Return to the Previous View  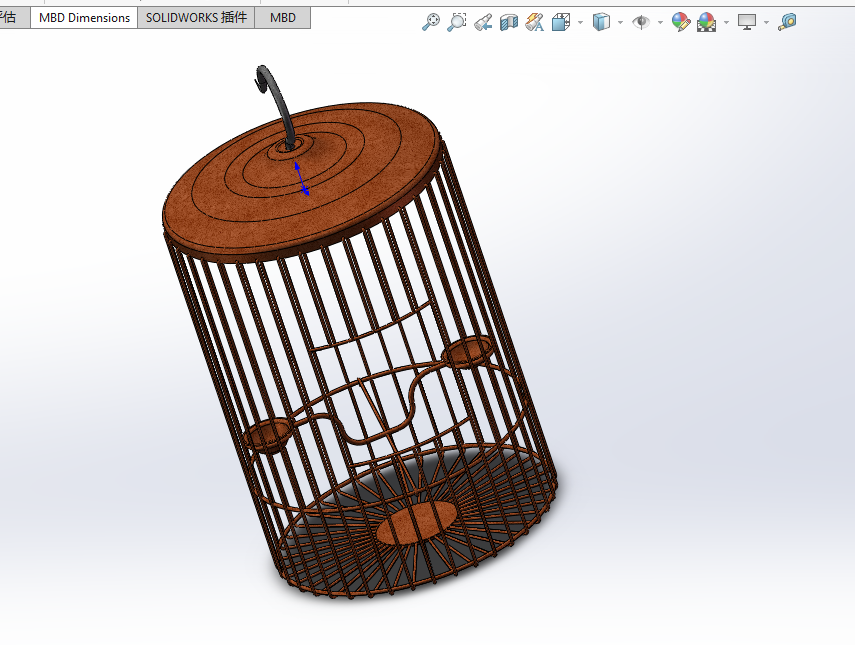(x=483, y=21)
